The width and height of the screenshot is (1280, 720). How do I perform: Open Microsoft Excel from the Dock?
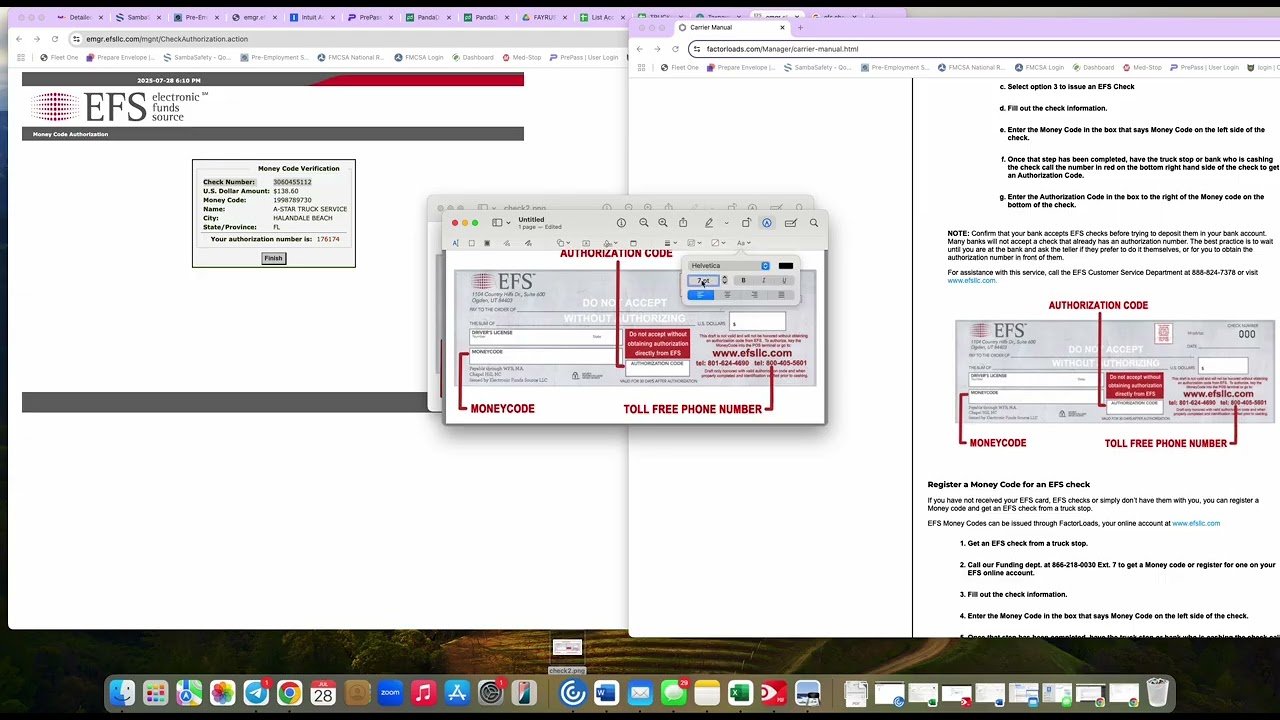tap(740, 693)
